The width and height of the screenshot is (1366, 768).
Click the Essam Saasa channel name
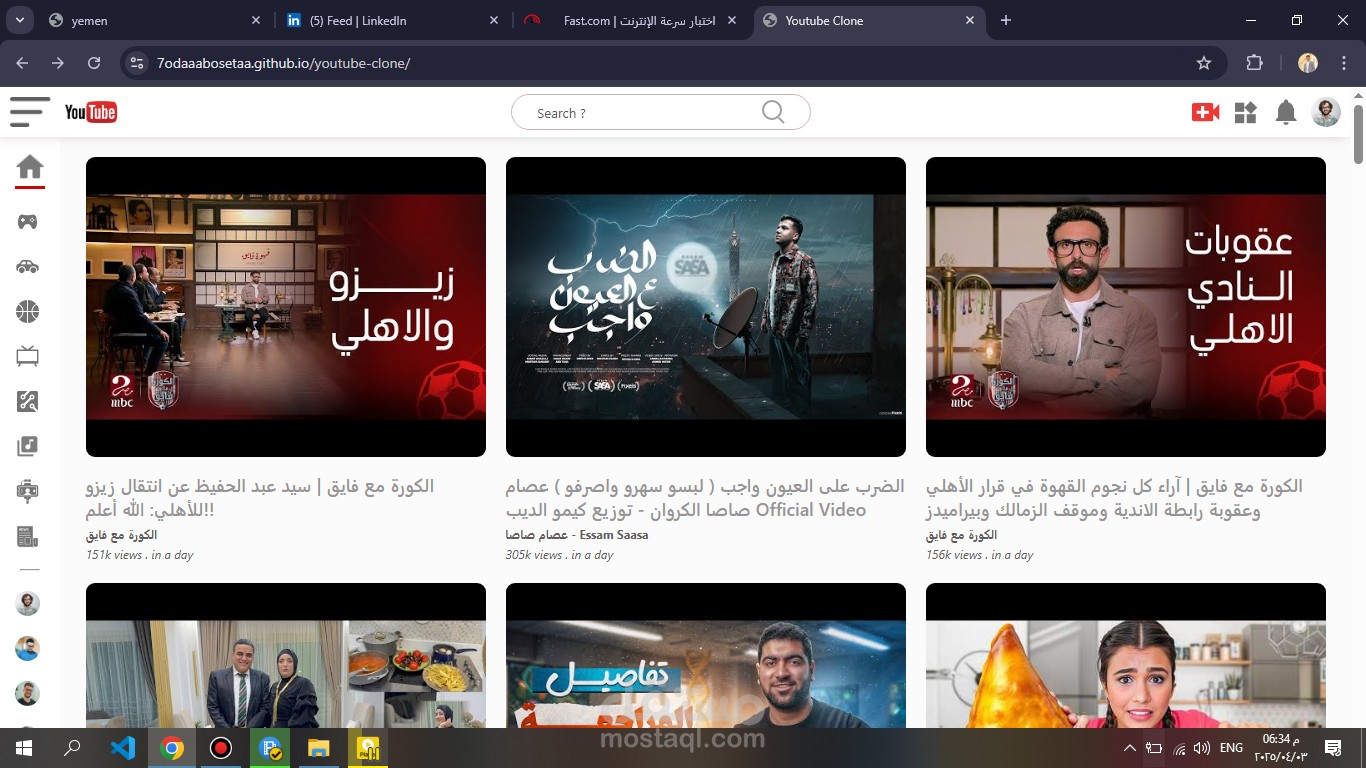[x=577, y=535]
